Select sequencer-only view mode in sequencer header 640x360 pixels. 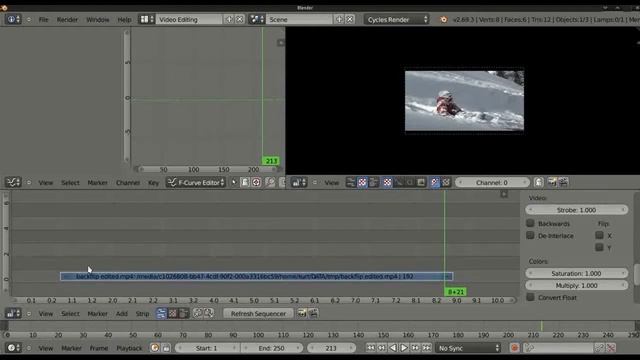161,313
